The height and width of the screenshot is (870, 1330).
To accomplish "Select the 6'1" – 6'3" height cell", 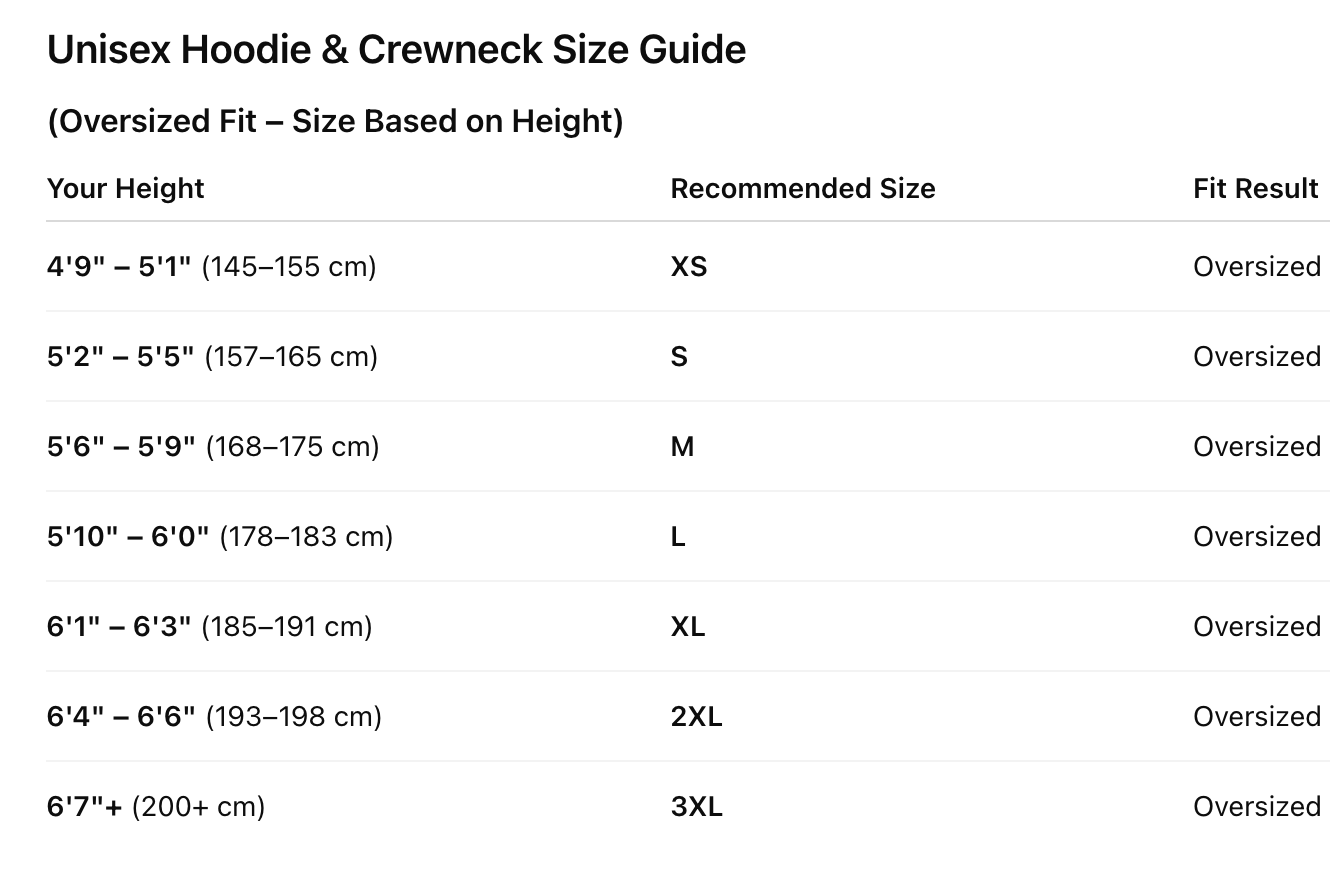I will [x=209, y=627].
